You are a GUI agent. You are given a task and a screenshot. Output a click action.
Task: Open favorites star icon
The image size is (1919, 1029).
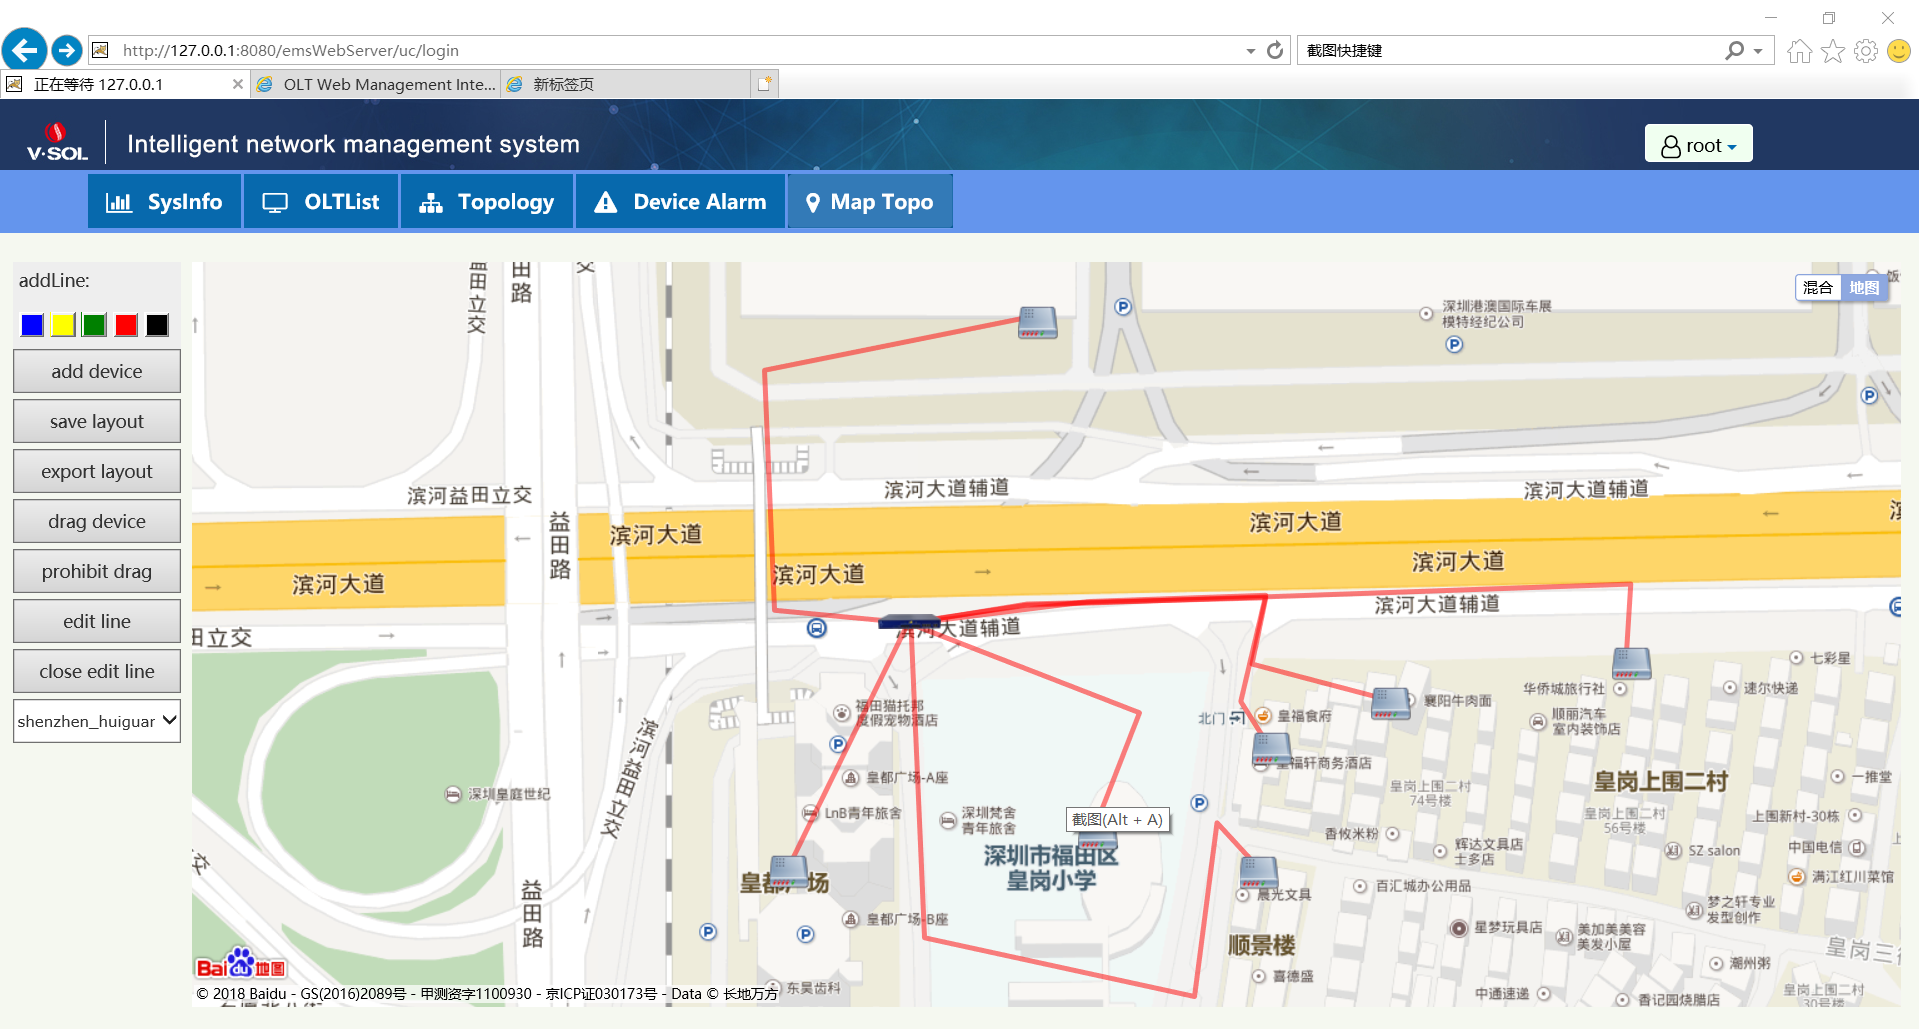(x=1832, y=51)
